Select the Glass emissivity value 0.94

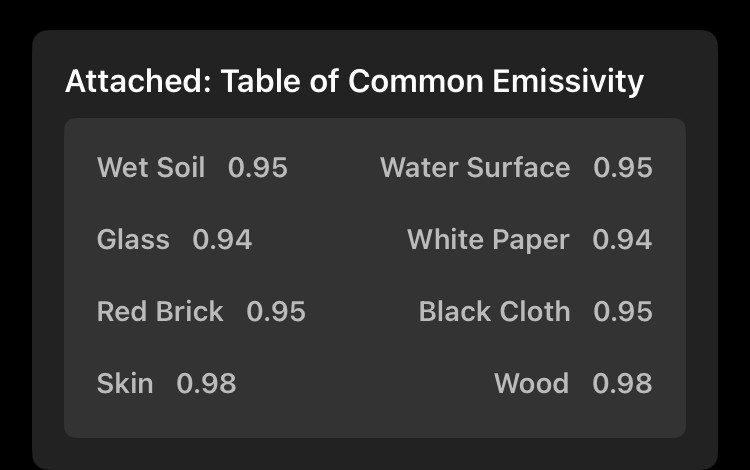[222, 239]
